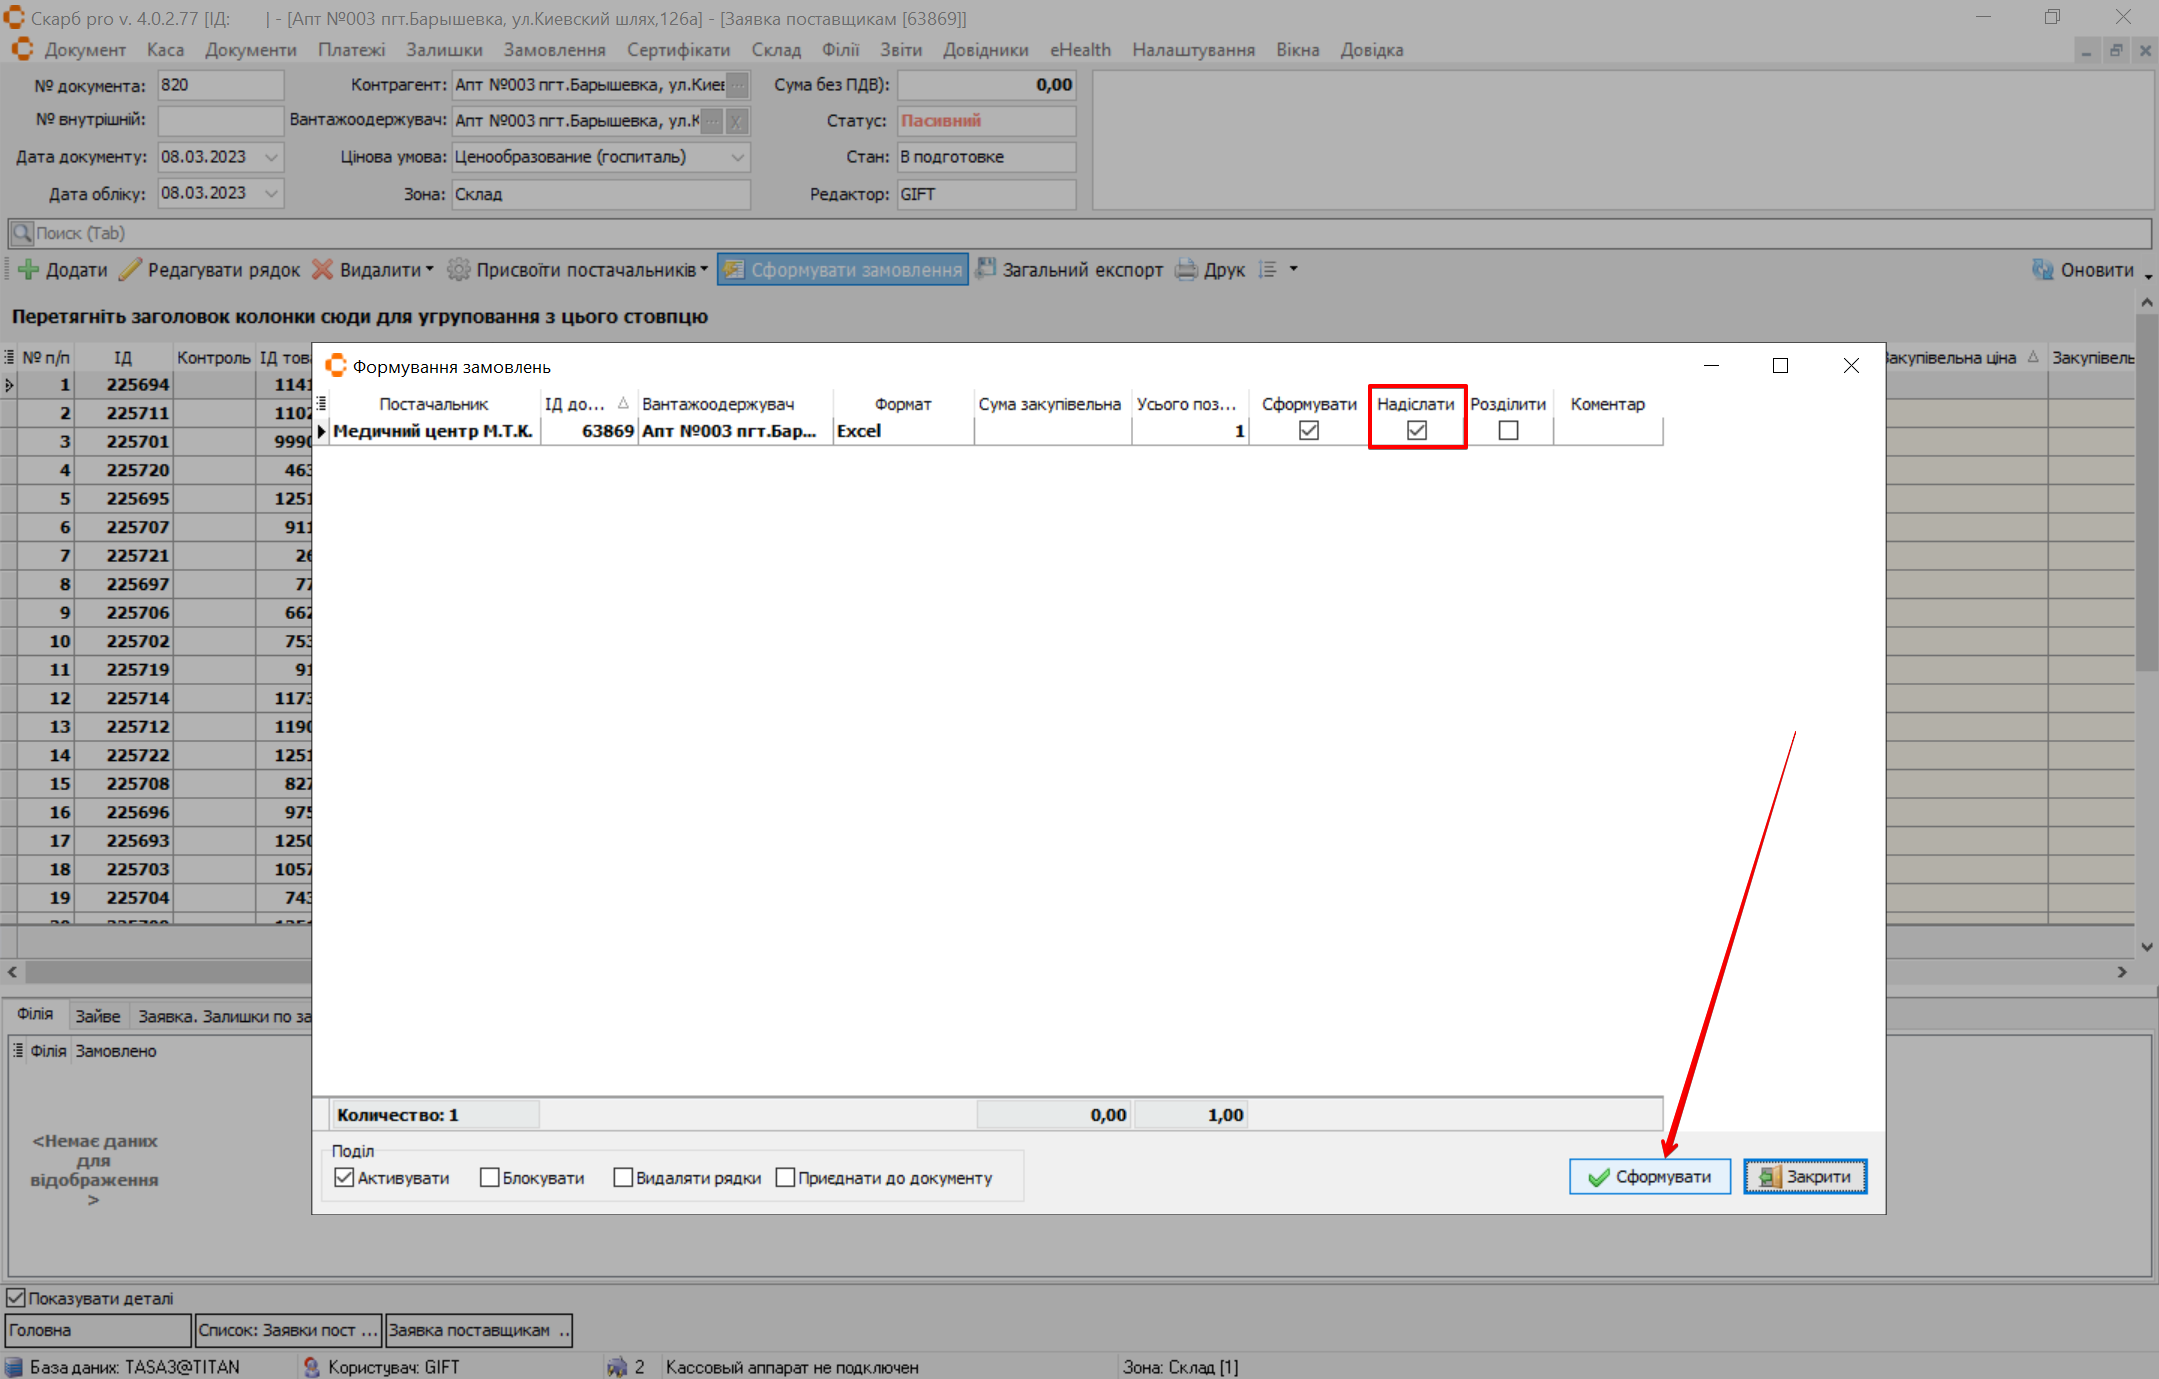Open the Дата документу dropdown

click(271, 157)
